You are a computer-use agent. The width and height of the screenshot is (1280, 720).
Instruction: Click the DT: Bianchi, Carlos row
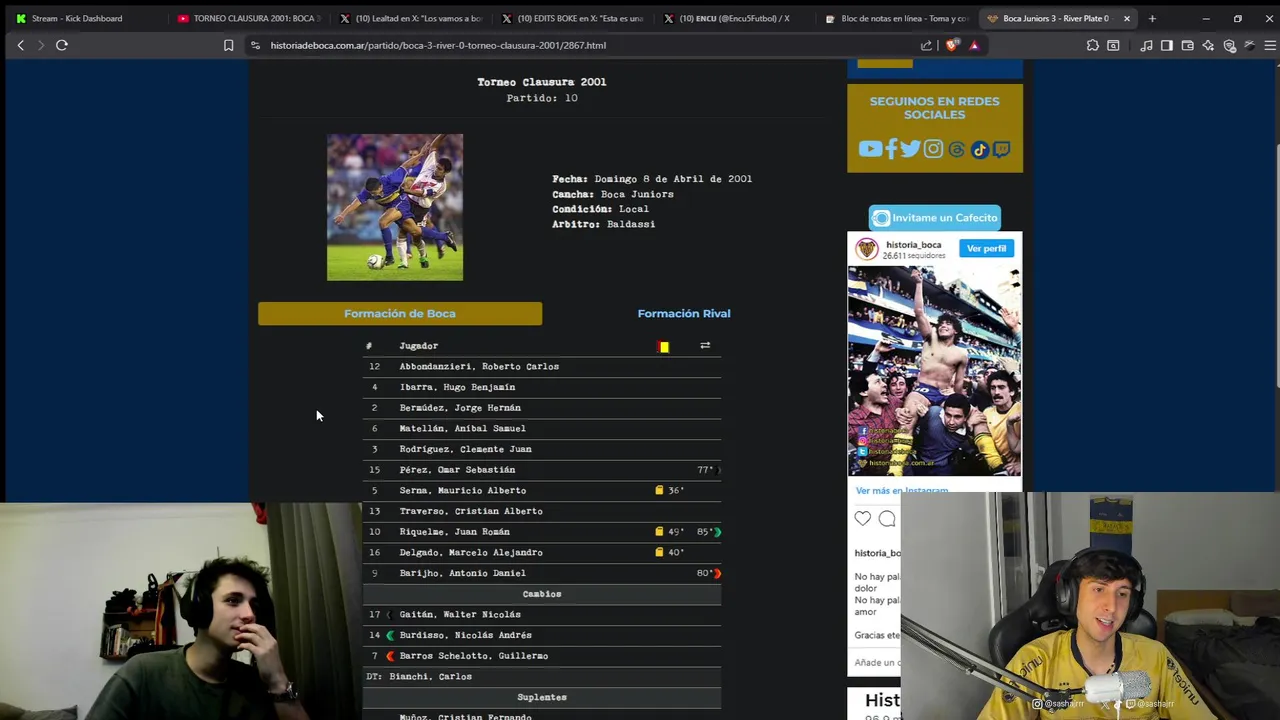[541, 677]
